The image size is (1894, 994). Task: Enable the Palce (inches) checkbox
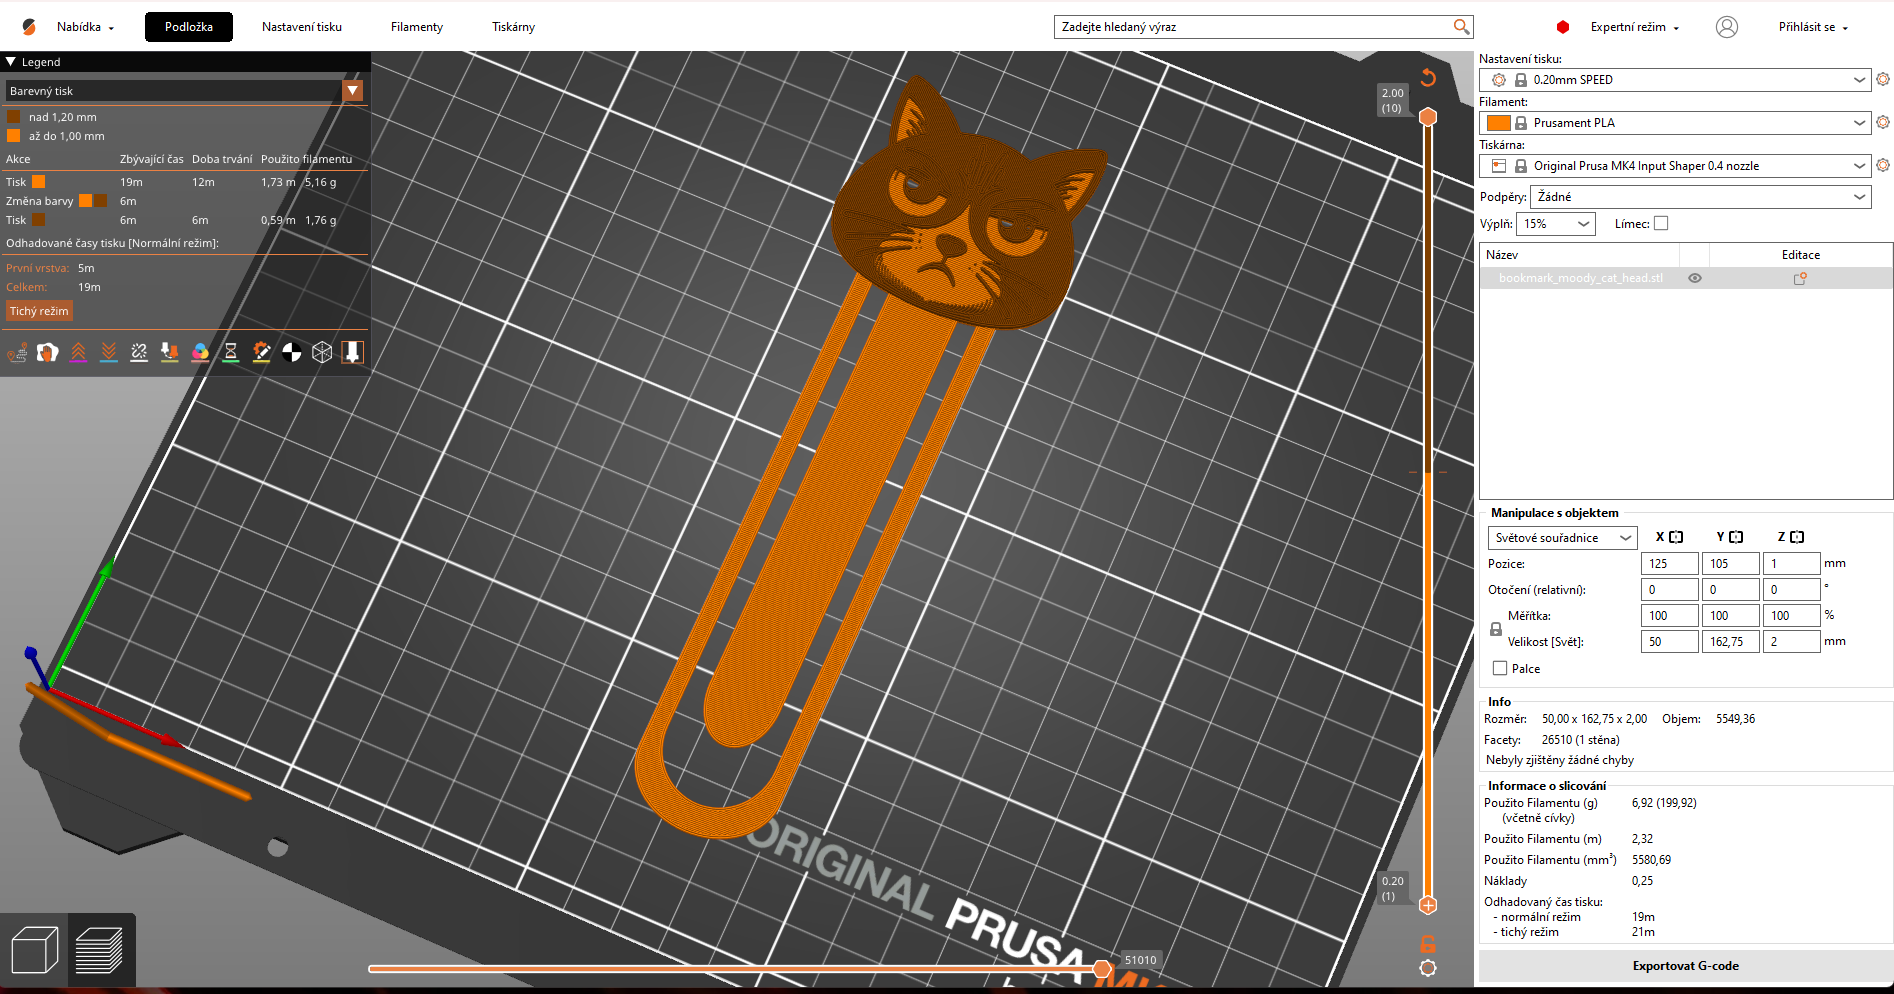click(x=1500, y=668)
